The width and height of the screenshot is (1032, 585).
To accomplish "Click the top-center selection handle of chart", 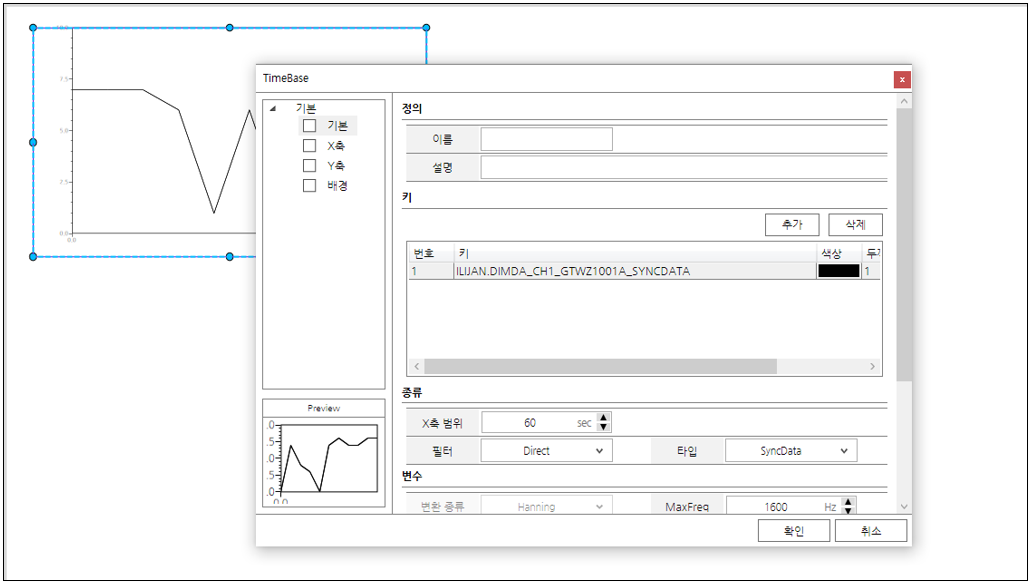I will (x=230, y=28).
